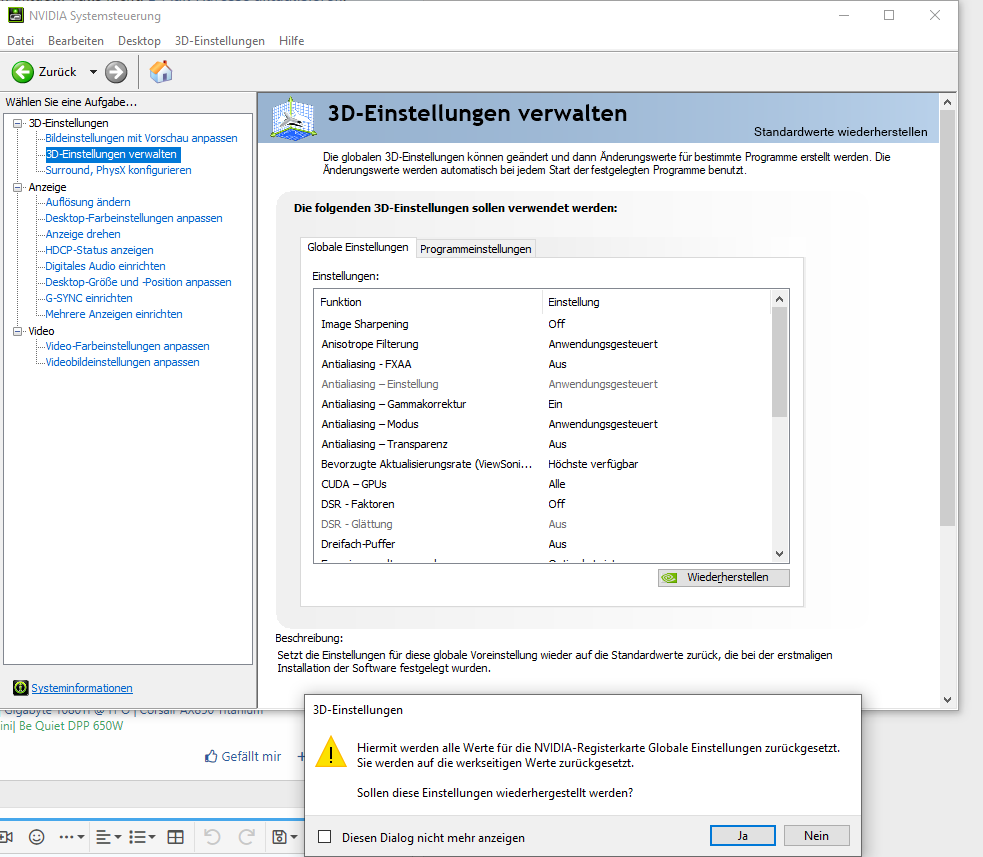
Task: Cancel the reset with Nein button
Action: point(816,836)
